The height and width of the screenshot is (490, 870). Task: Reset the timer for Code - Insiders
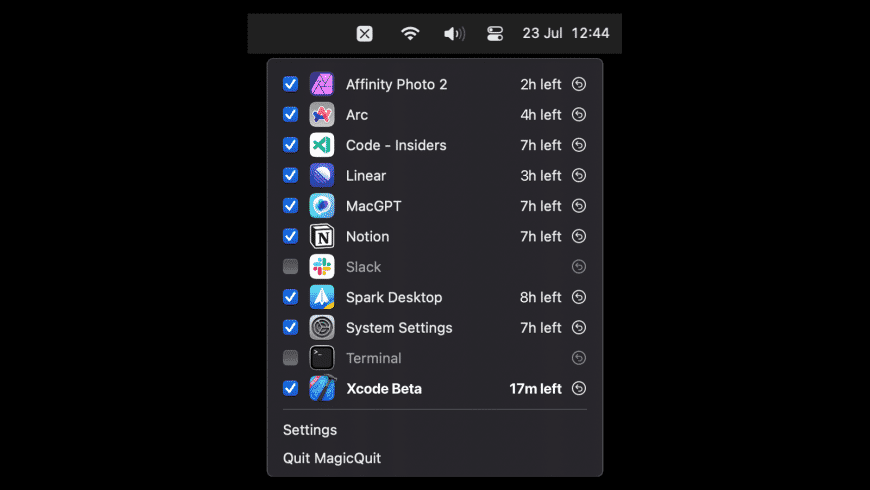pyautogui.click(x=579, y=145)
